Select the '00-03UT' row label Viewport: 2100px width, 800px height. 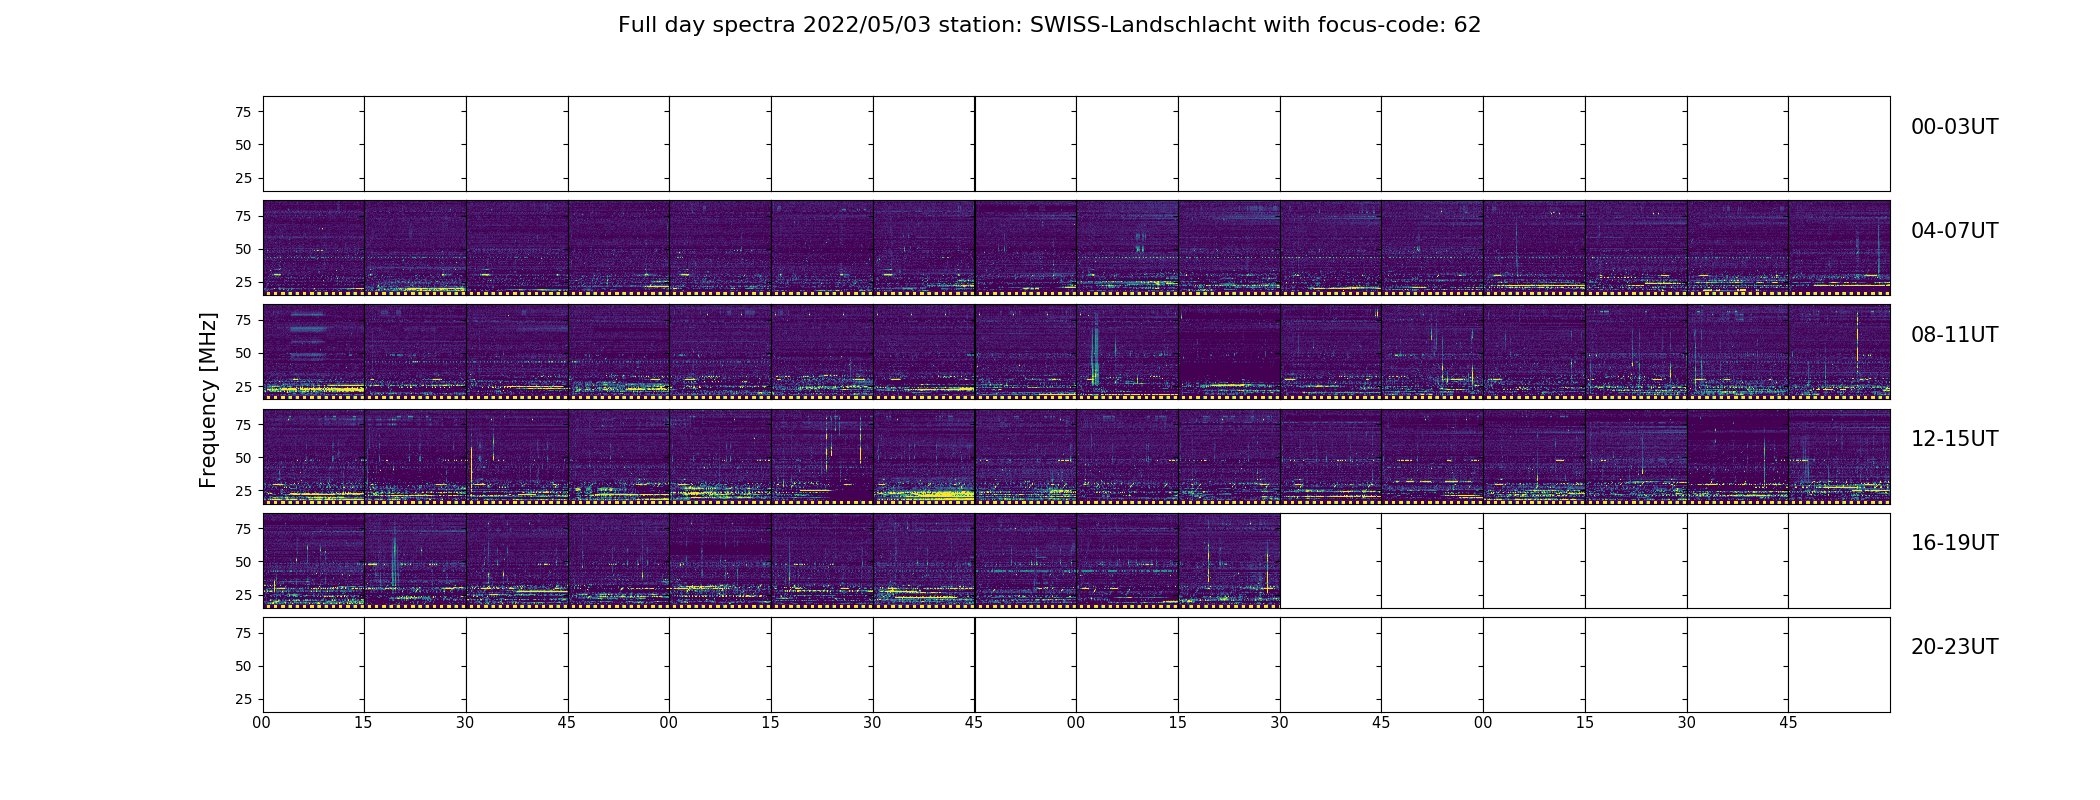[1954, 127]
